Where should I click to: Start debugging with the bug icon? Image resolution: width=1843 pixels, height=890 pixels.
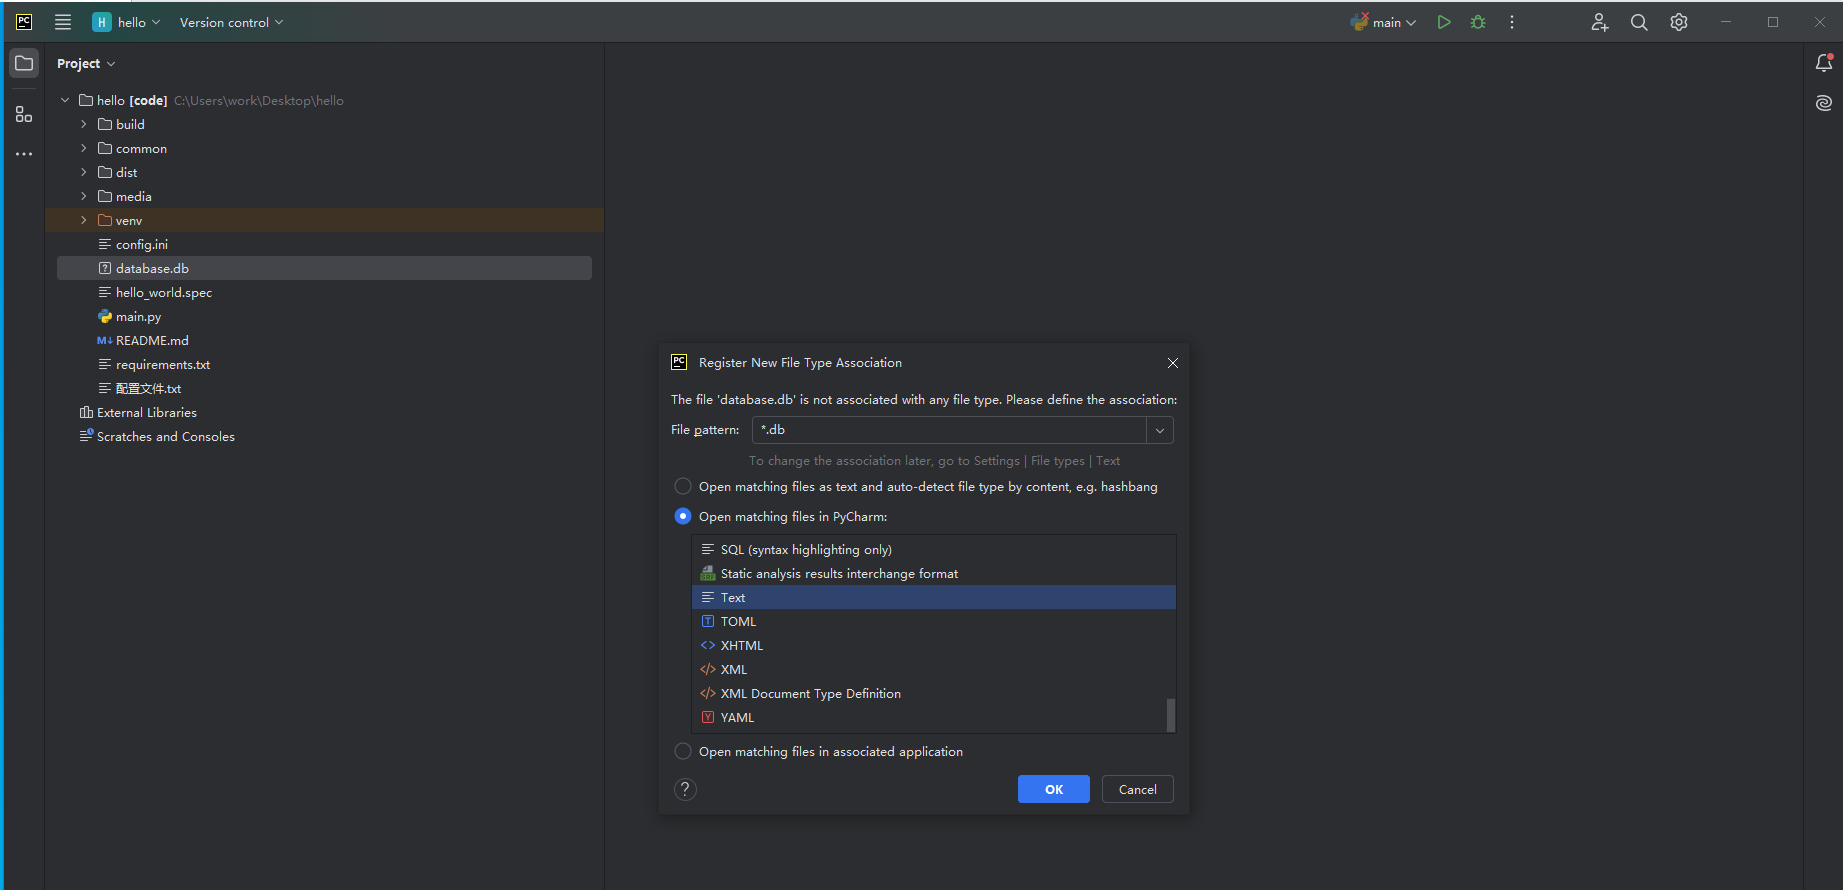click(1478, 22)
